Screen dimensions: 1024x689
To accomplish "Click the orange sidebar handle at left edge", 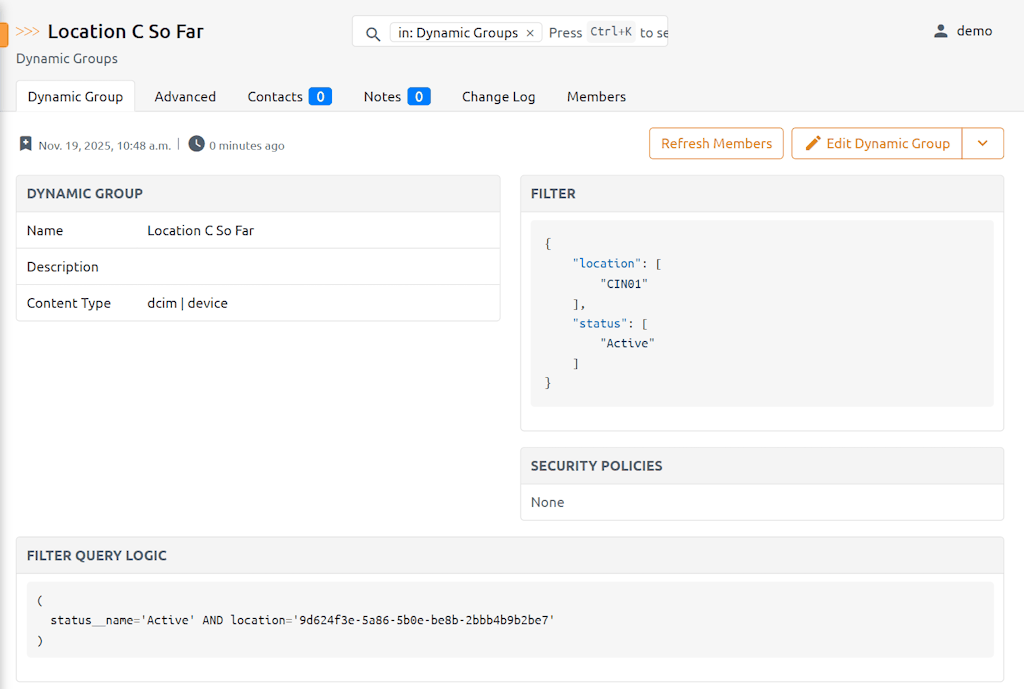I will (4, 35).
